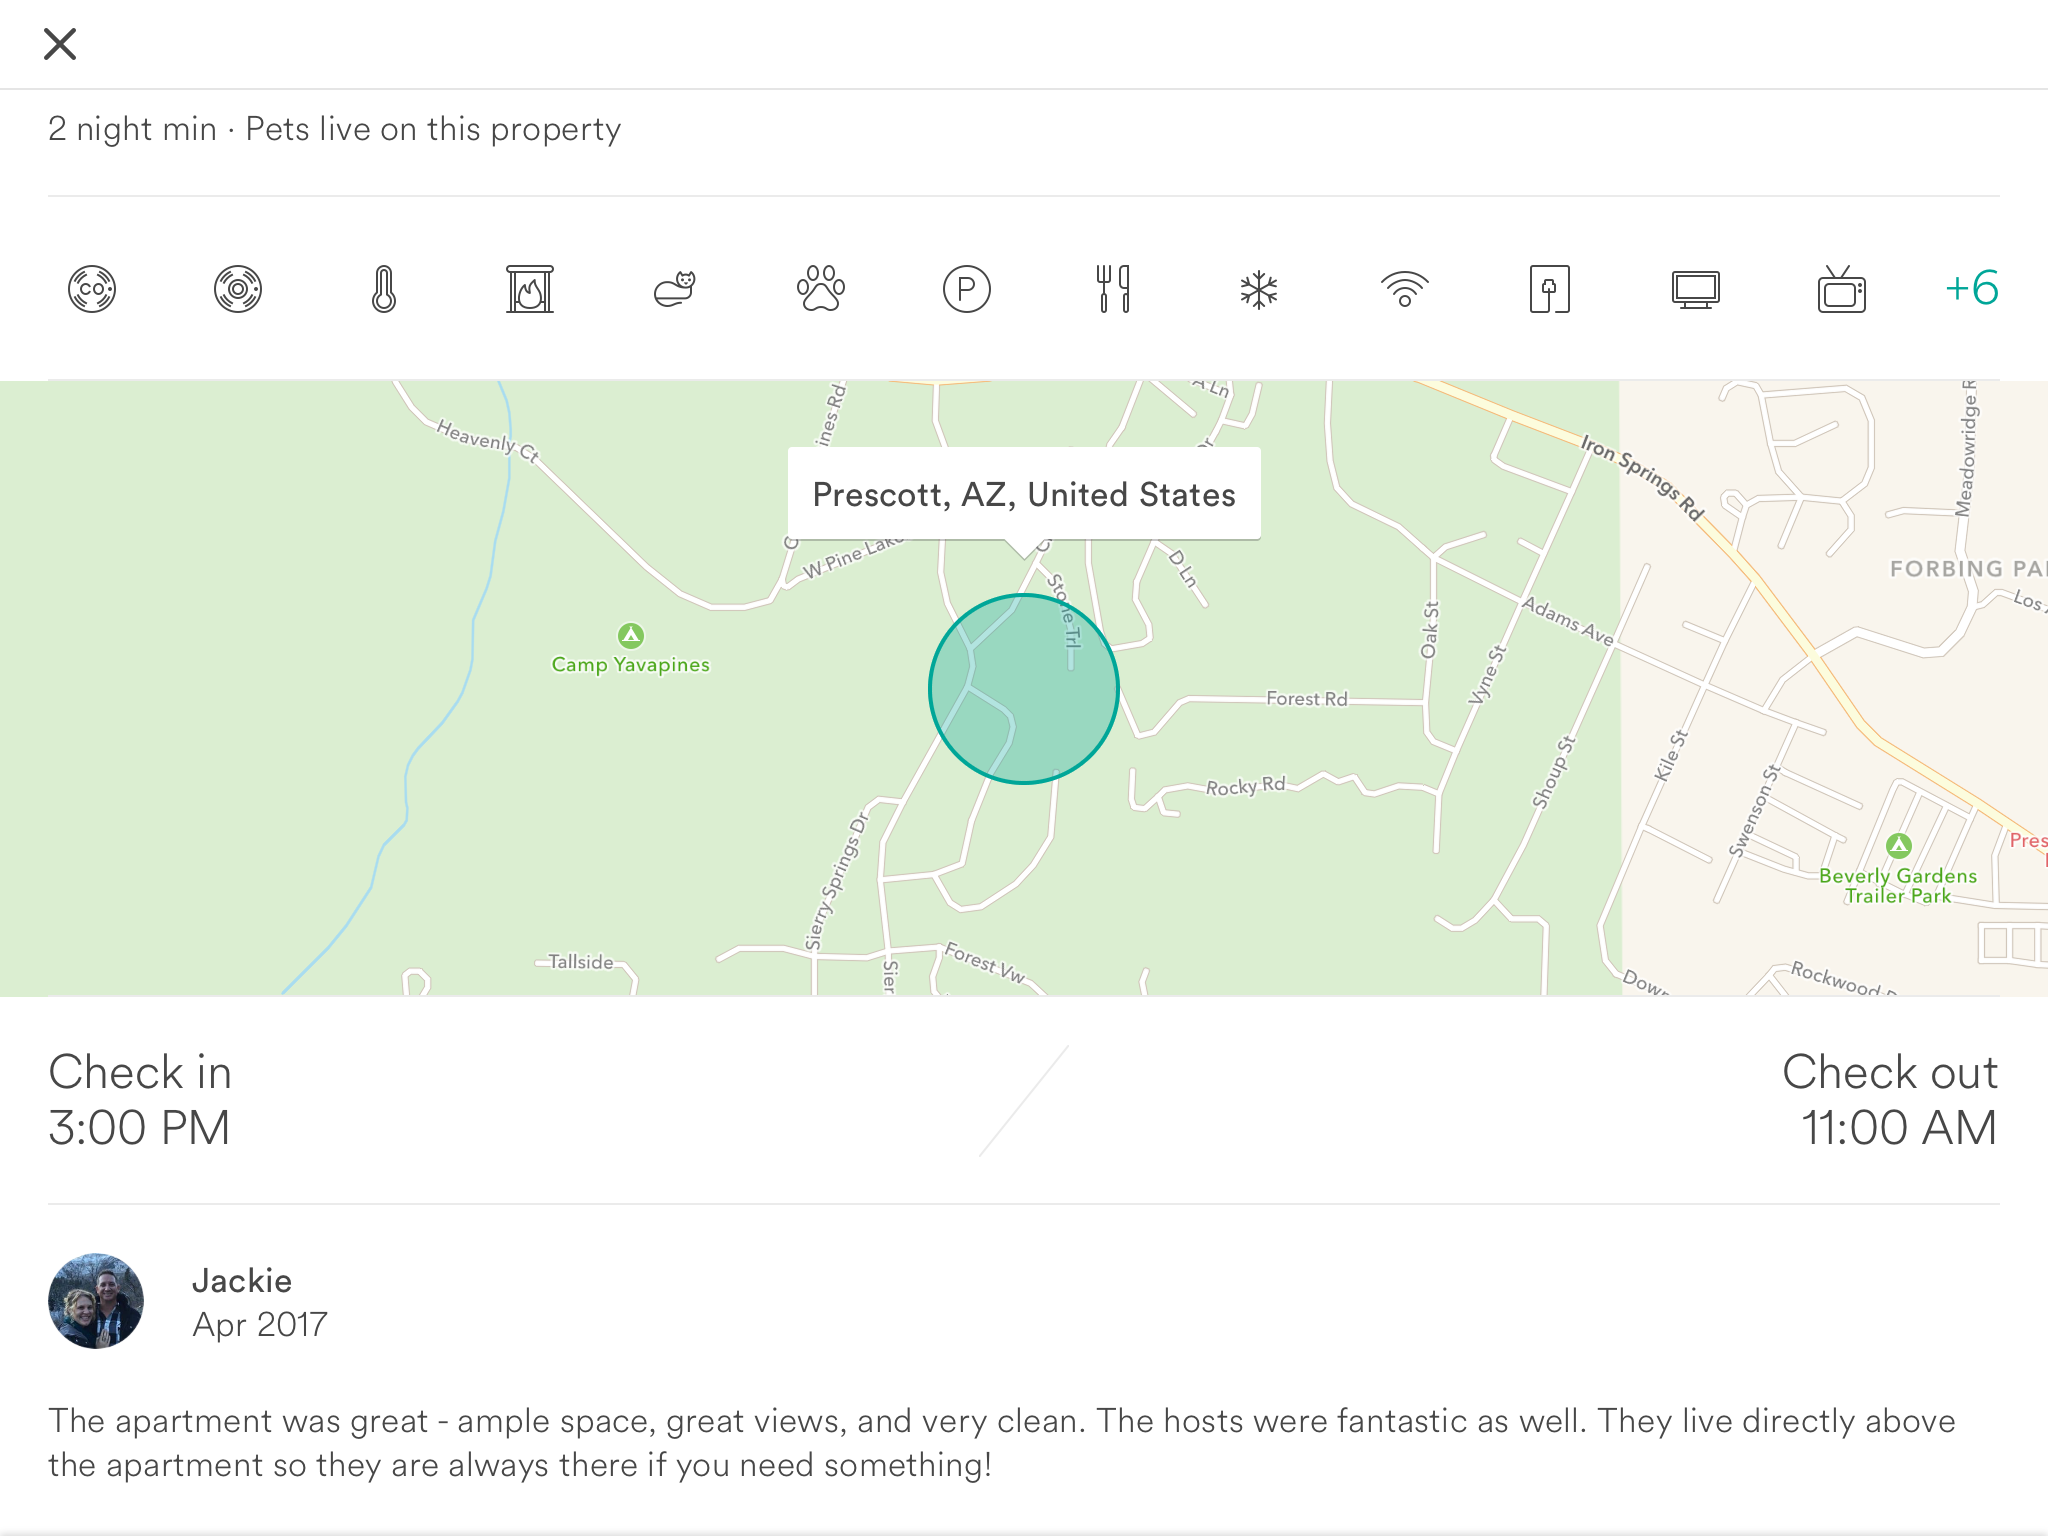Tap the wifi amenity icon

tap(1405, 290)
